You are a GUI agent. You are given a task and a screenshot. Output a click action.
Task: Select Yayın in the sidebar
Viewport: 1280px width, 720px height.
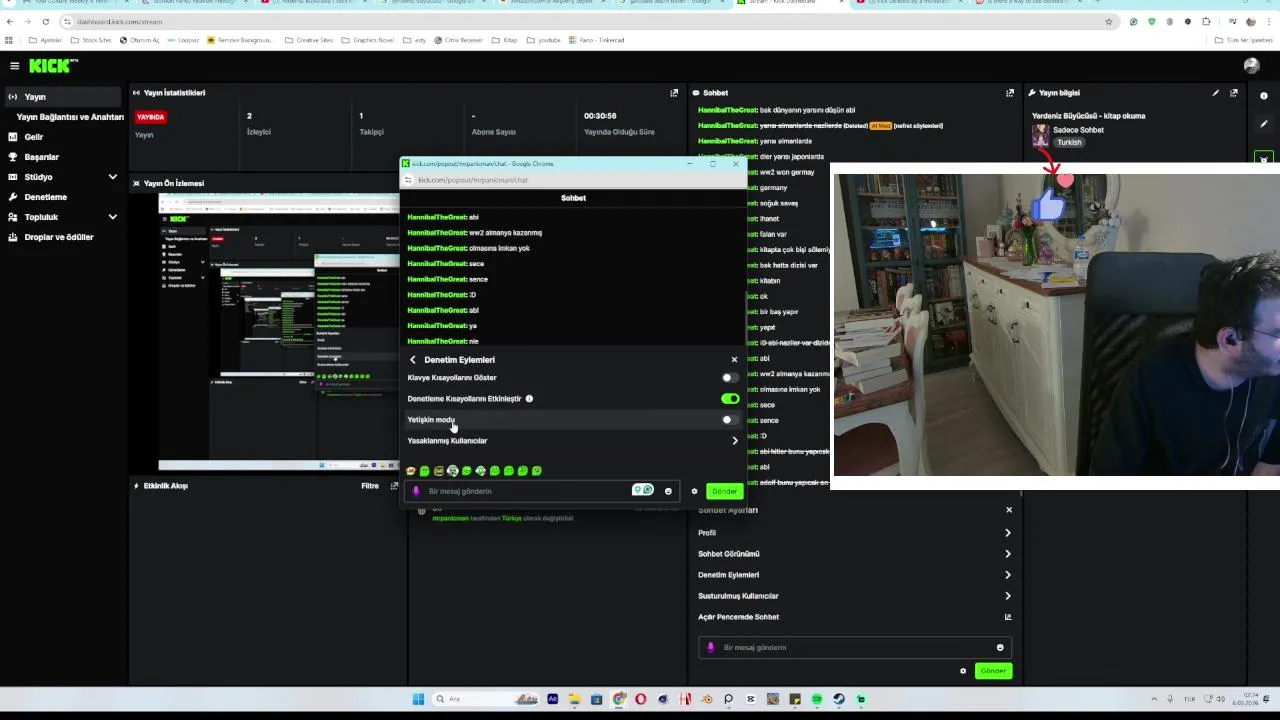coord(64,97)
